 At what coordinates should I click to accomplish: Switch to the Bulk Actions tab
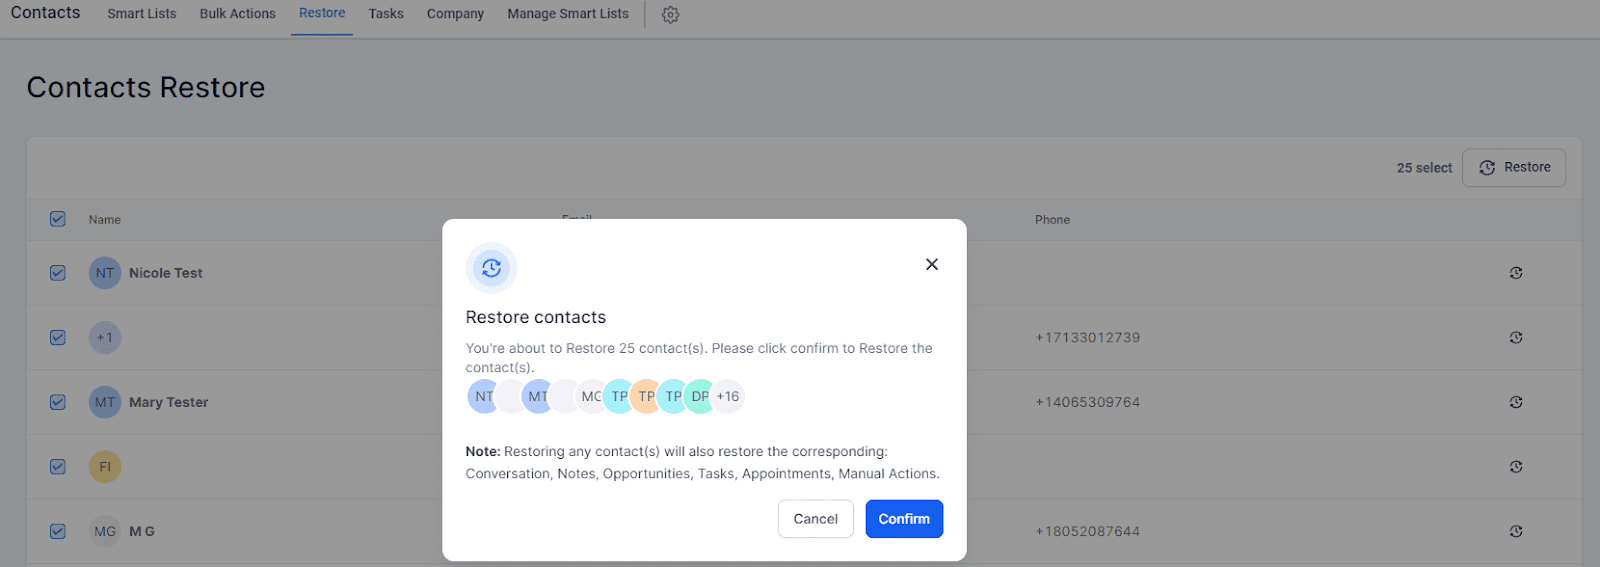[x=237, y=14]
